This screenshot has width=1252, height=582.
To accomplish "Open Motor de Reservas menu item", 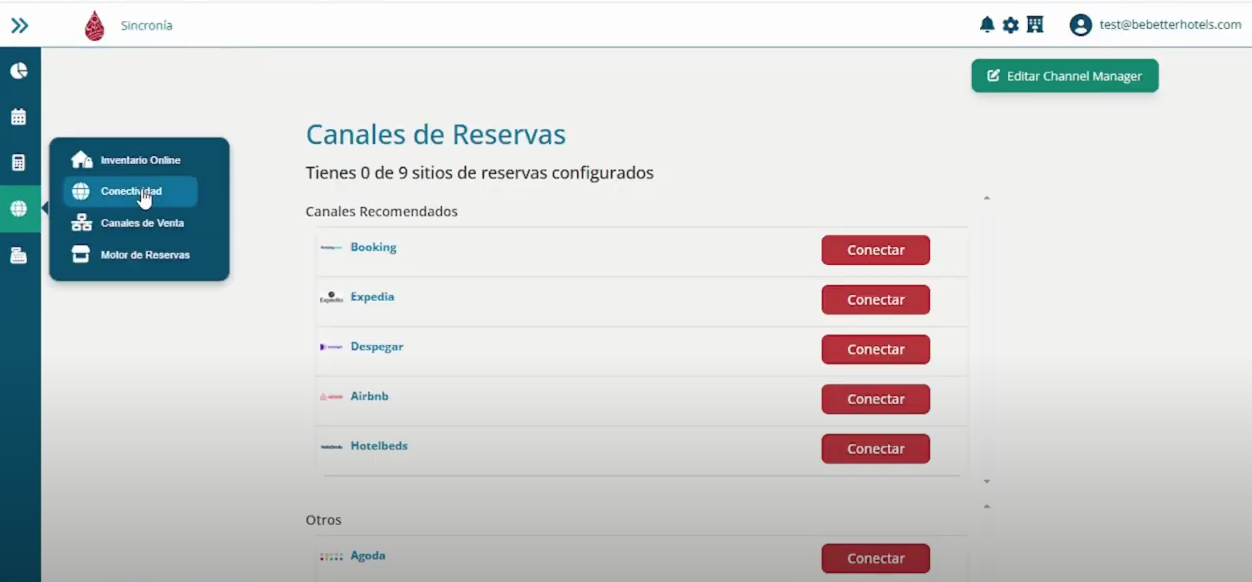I will coord(130,255).
